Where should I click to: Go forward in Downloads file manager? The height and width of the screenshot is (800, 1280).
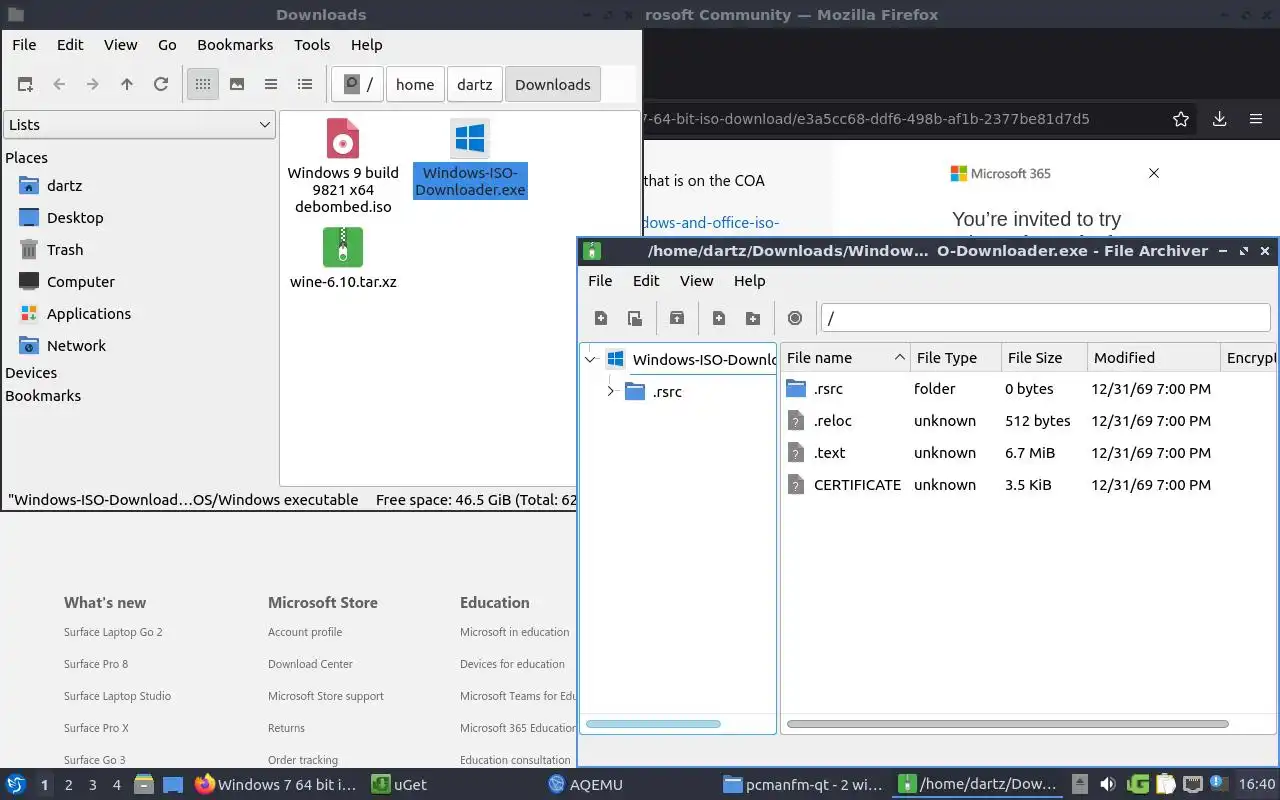93,85
